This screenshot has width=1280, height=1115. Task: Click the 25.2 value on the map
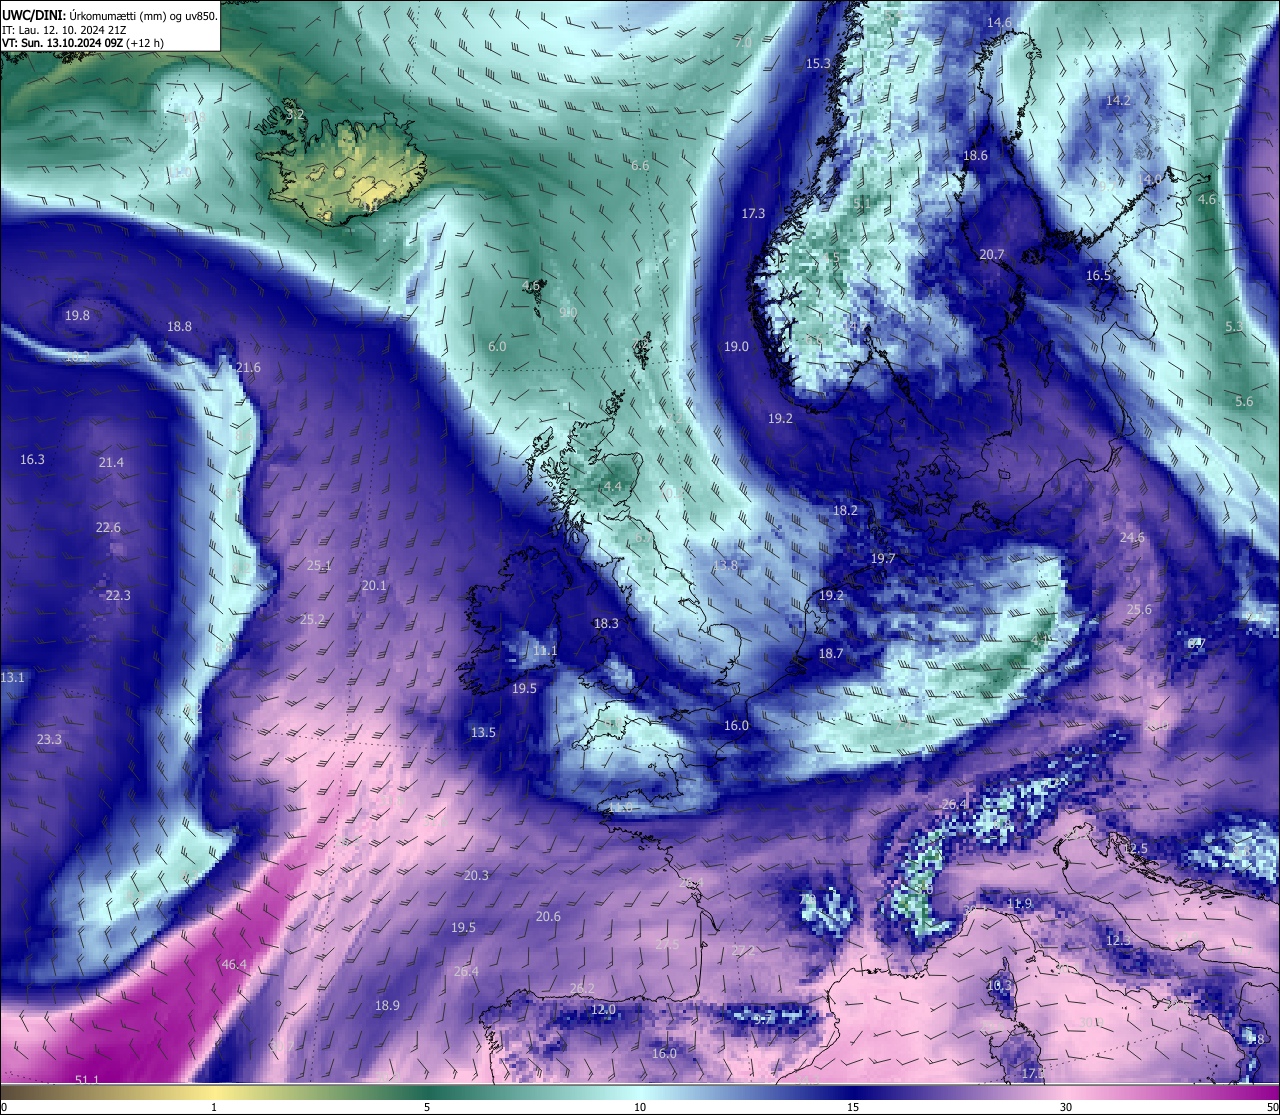click(x=312, y=620)
